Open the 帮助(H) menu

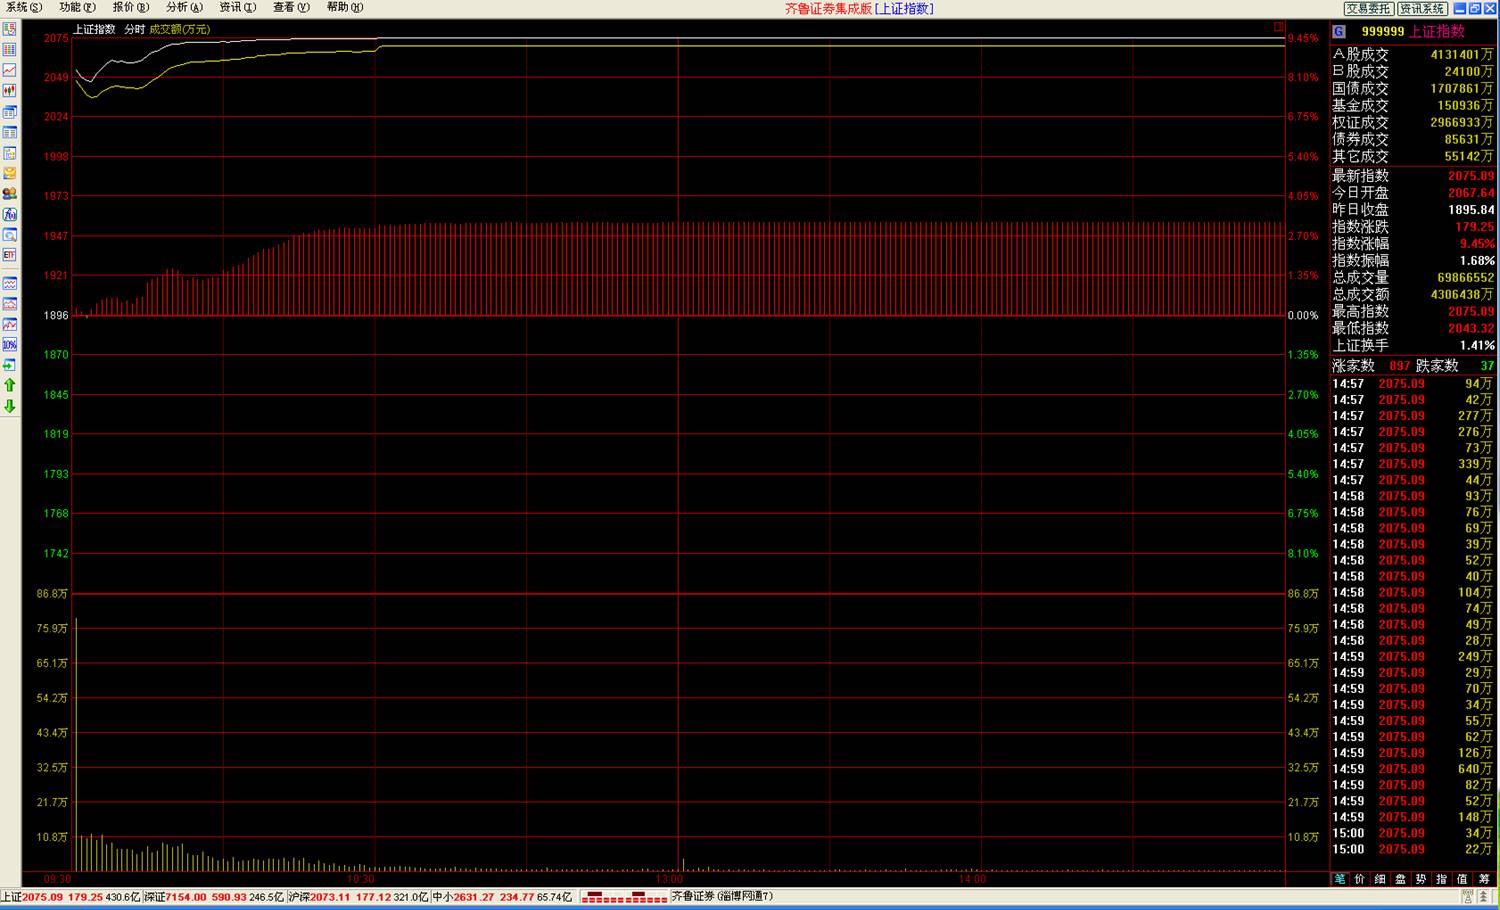click(x=345, y=7)
